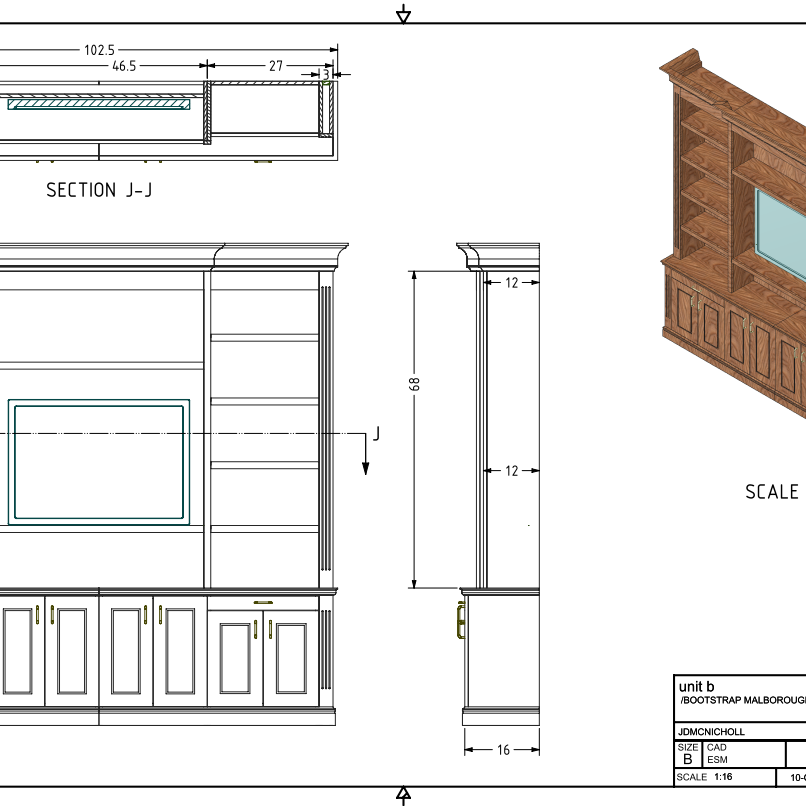Image resolution: width=806 pixels, height=806 pixels.
Task: Click the bottom center border arrow marker
Action: click(x=403, y=795)
